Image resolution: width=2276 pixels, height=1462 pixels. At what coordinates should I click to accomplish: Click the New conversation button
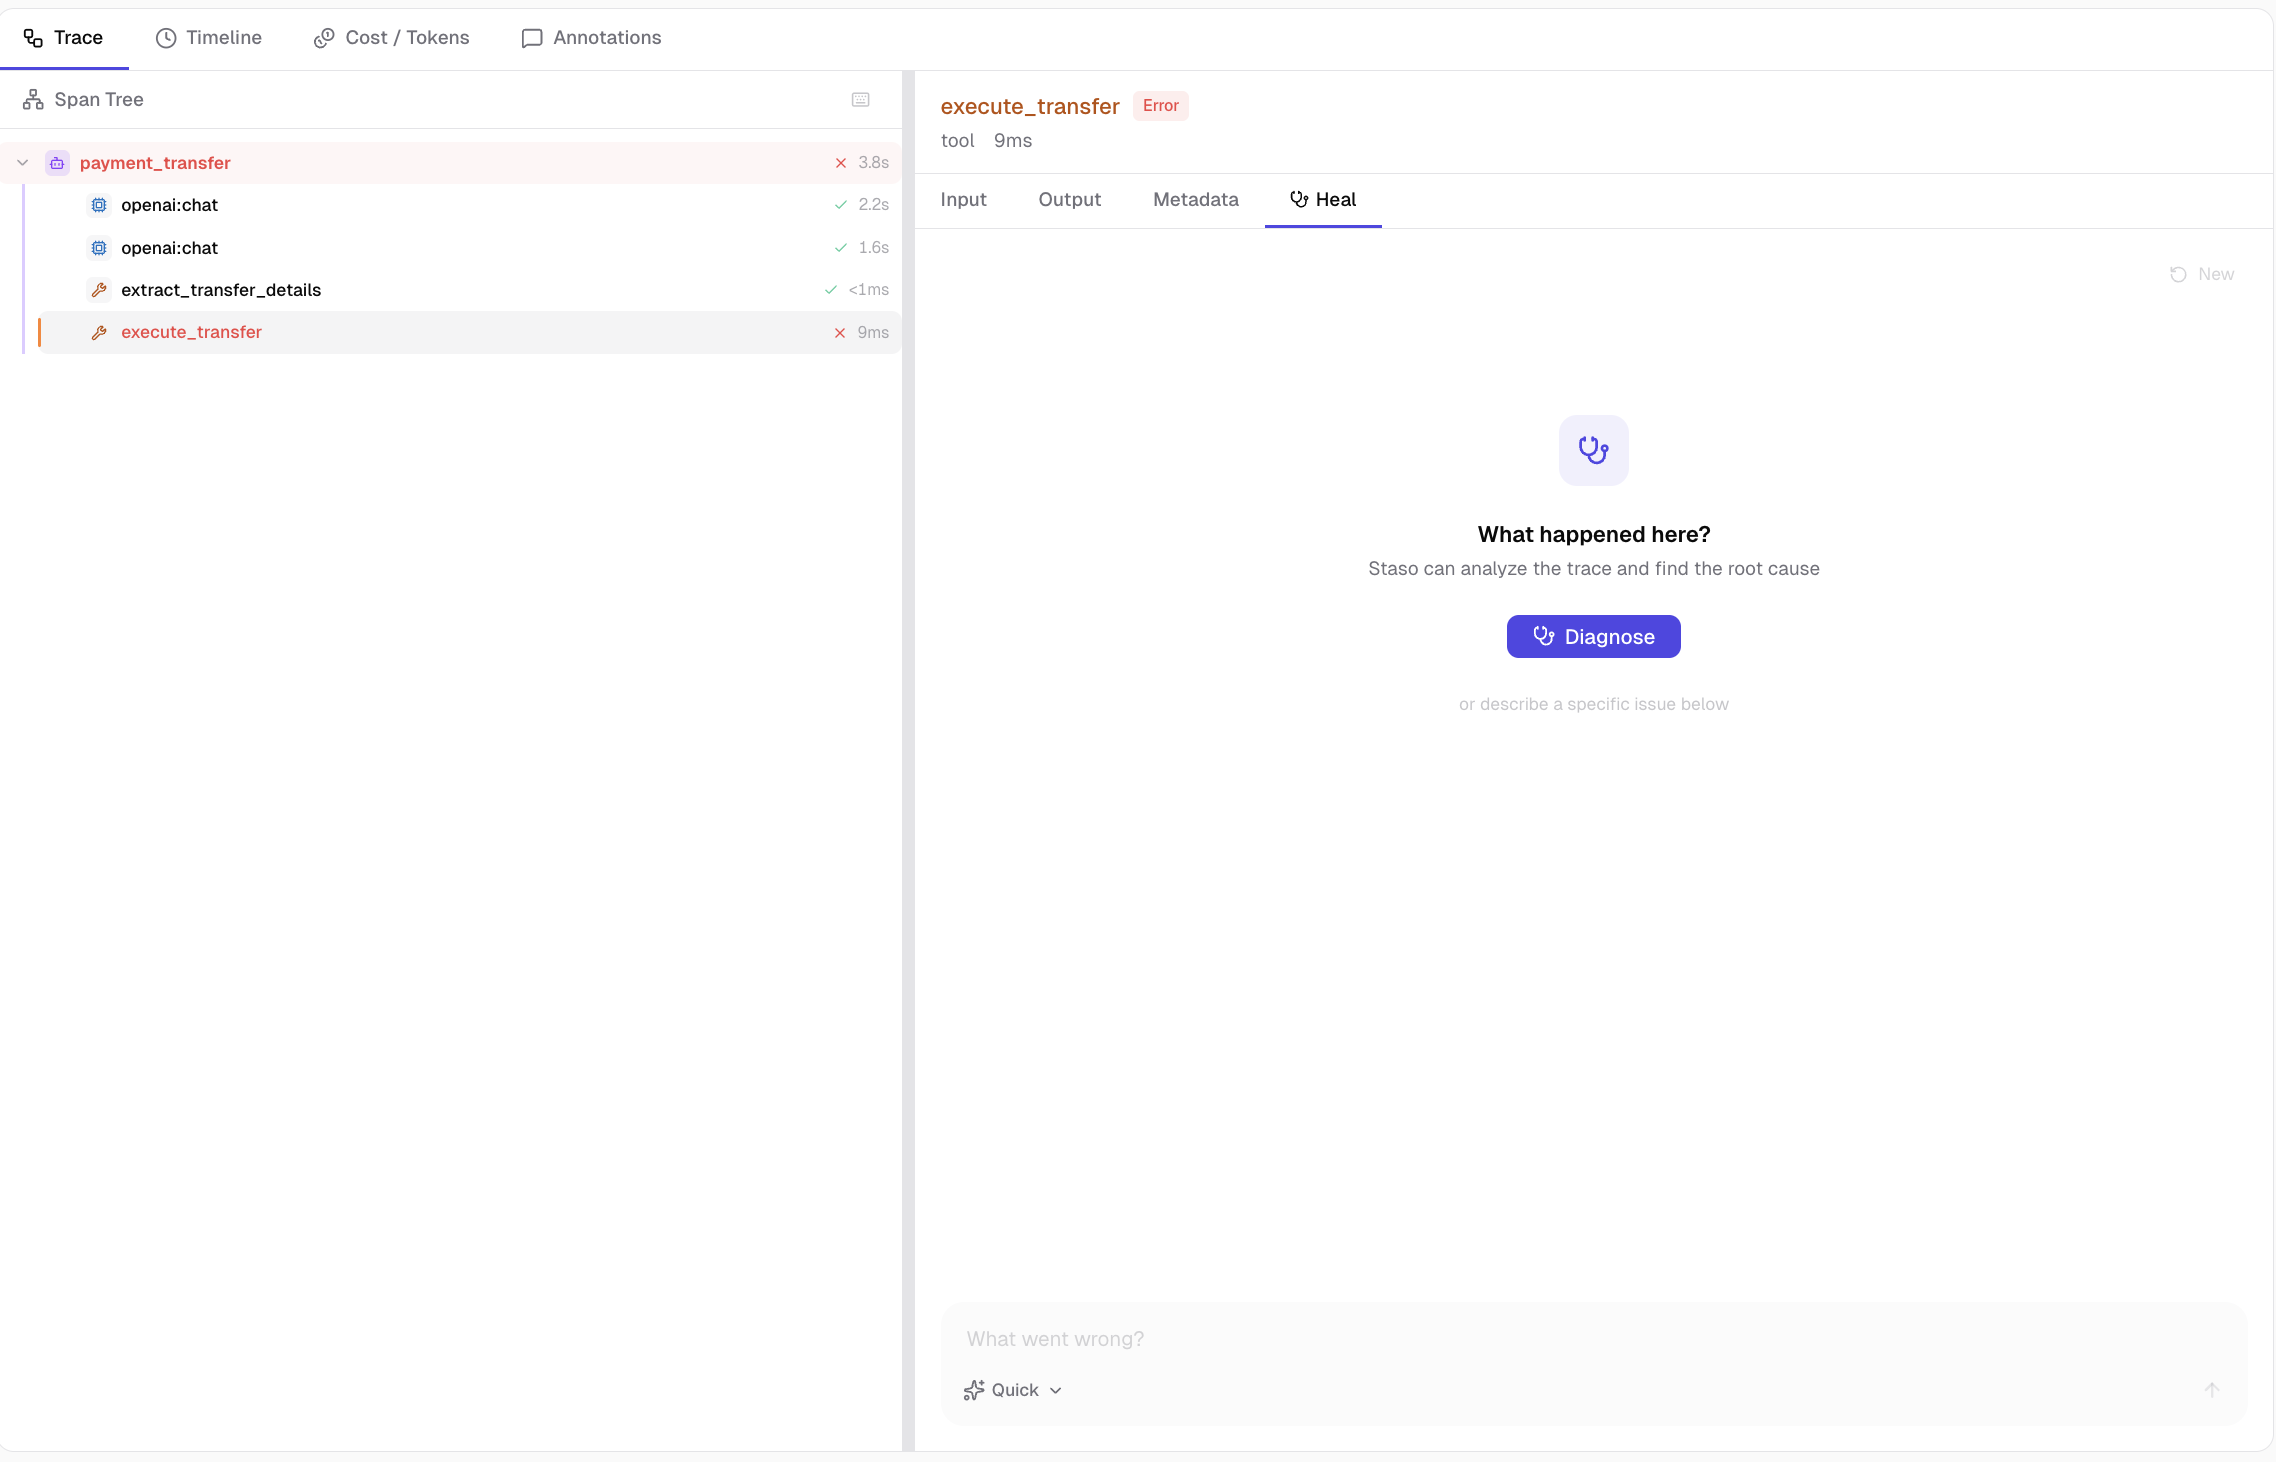(2201, 274)
